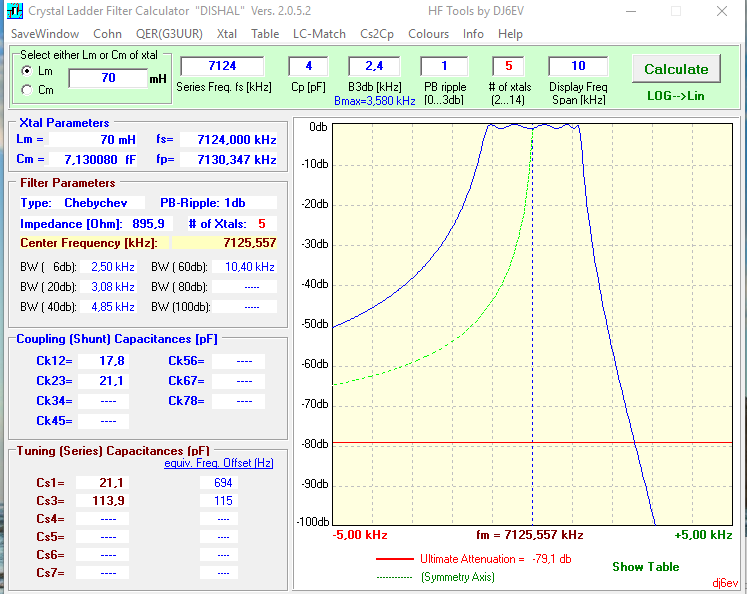Click the Calculate button

[x=676, y=69]
